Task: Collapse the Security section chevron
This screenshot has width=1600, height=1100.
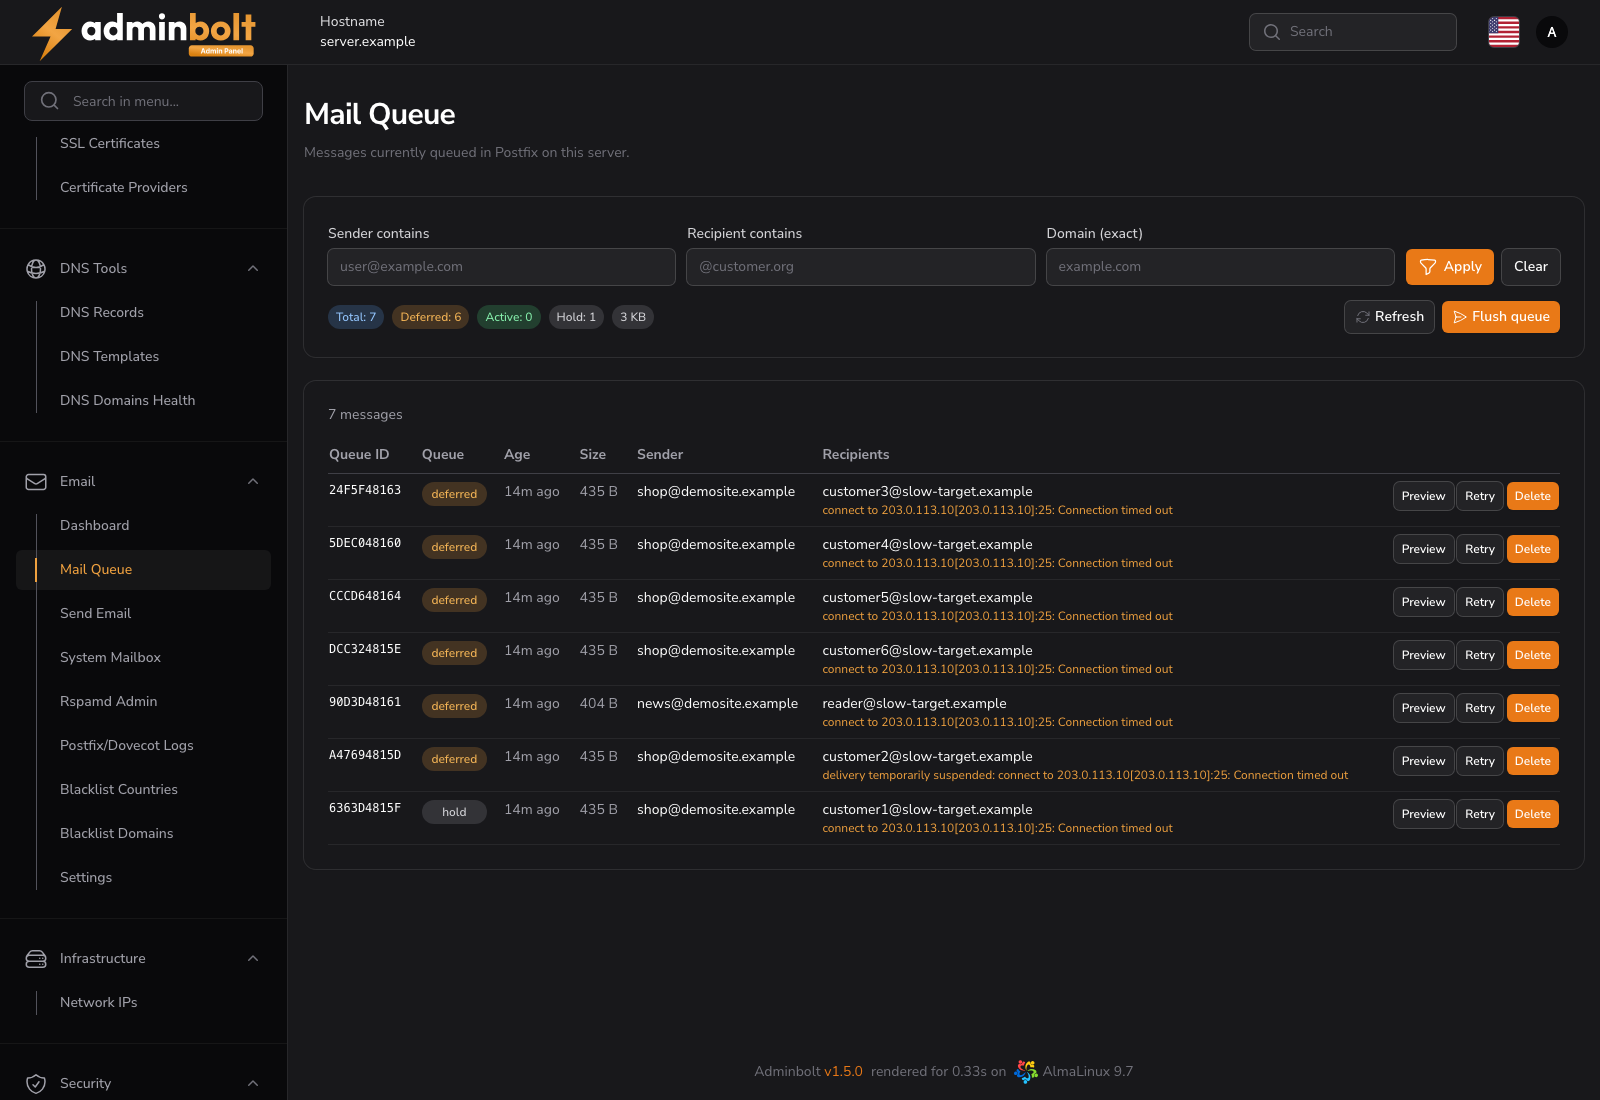Action: click(253, 1084)
